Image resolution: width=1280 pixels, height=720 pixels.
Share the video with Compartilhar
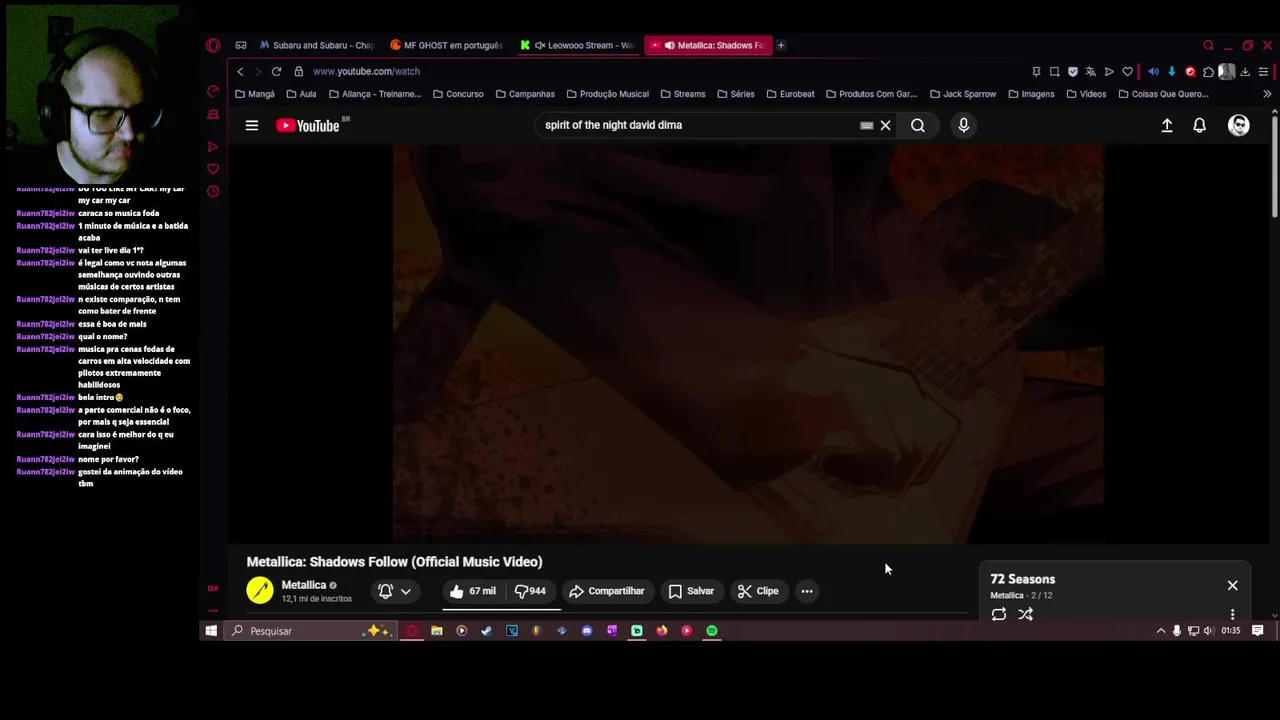tap(607, 591)
